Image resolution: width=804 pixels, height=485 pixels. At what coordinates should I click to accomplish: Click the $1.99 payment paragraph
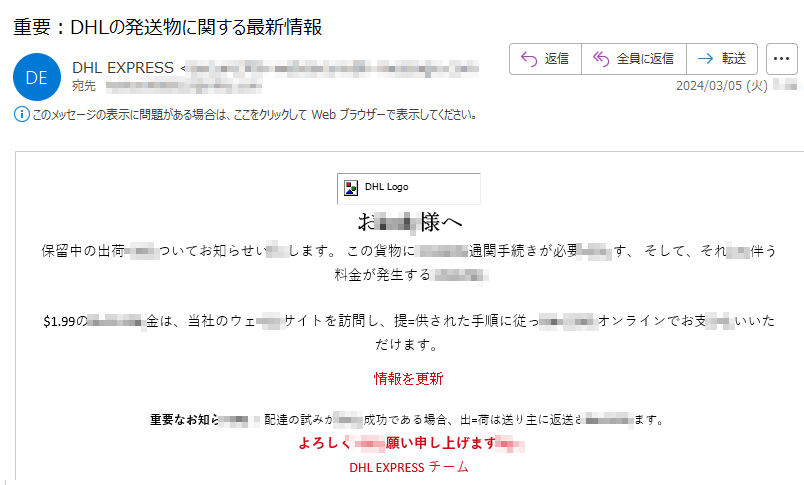click(408, 322)
